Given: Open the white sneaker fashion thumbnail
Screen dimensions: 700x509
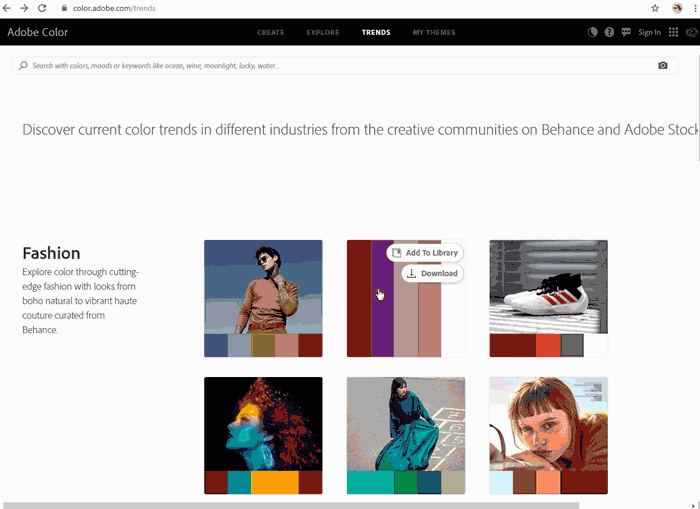Looking at the screenshot, I should 548,287.
